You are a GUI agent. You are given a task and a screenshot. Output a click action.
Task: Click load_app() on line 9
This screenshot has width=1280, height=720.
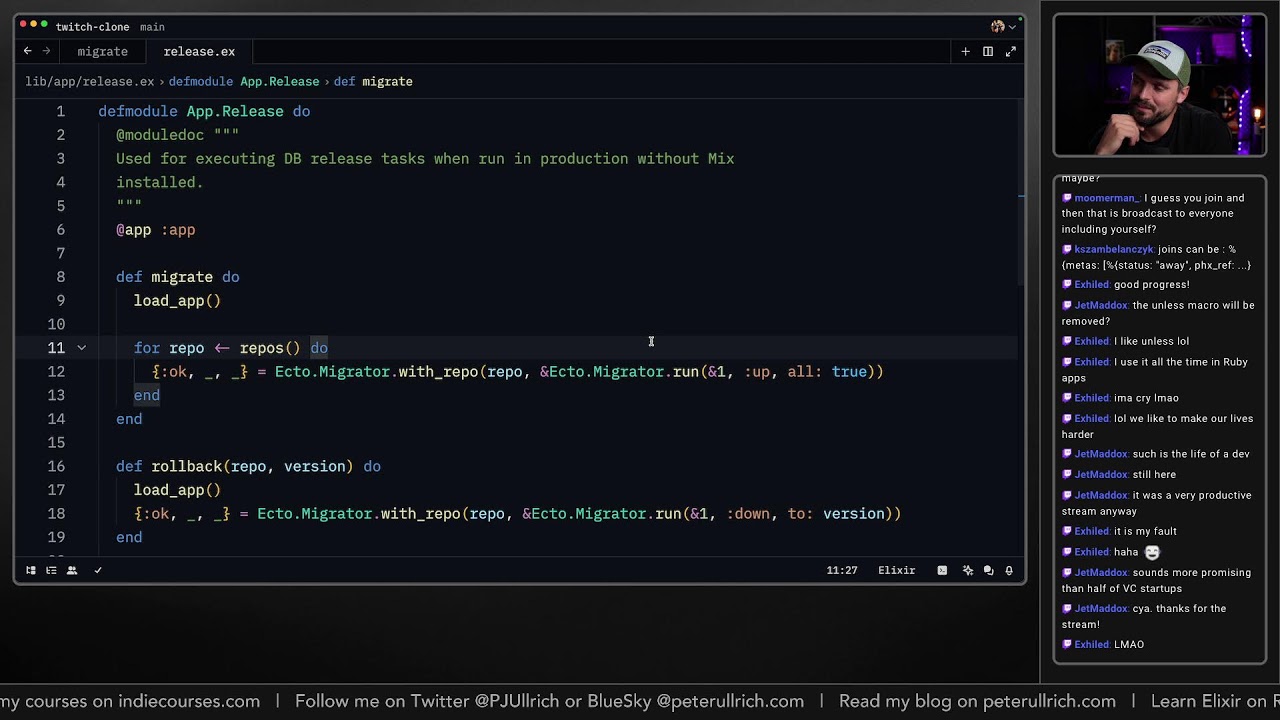[x=177, y=301]
